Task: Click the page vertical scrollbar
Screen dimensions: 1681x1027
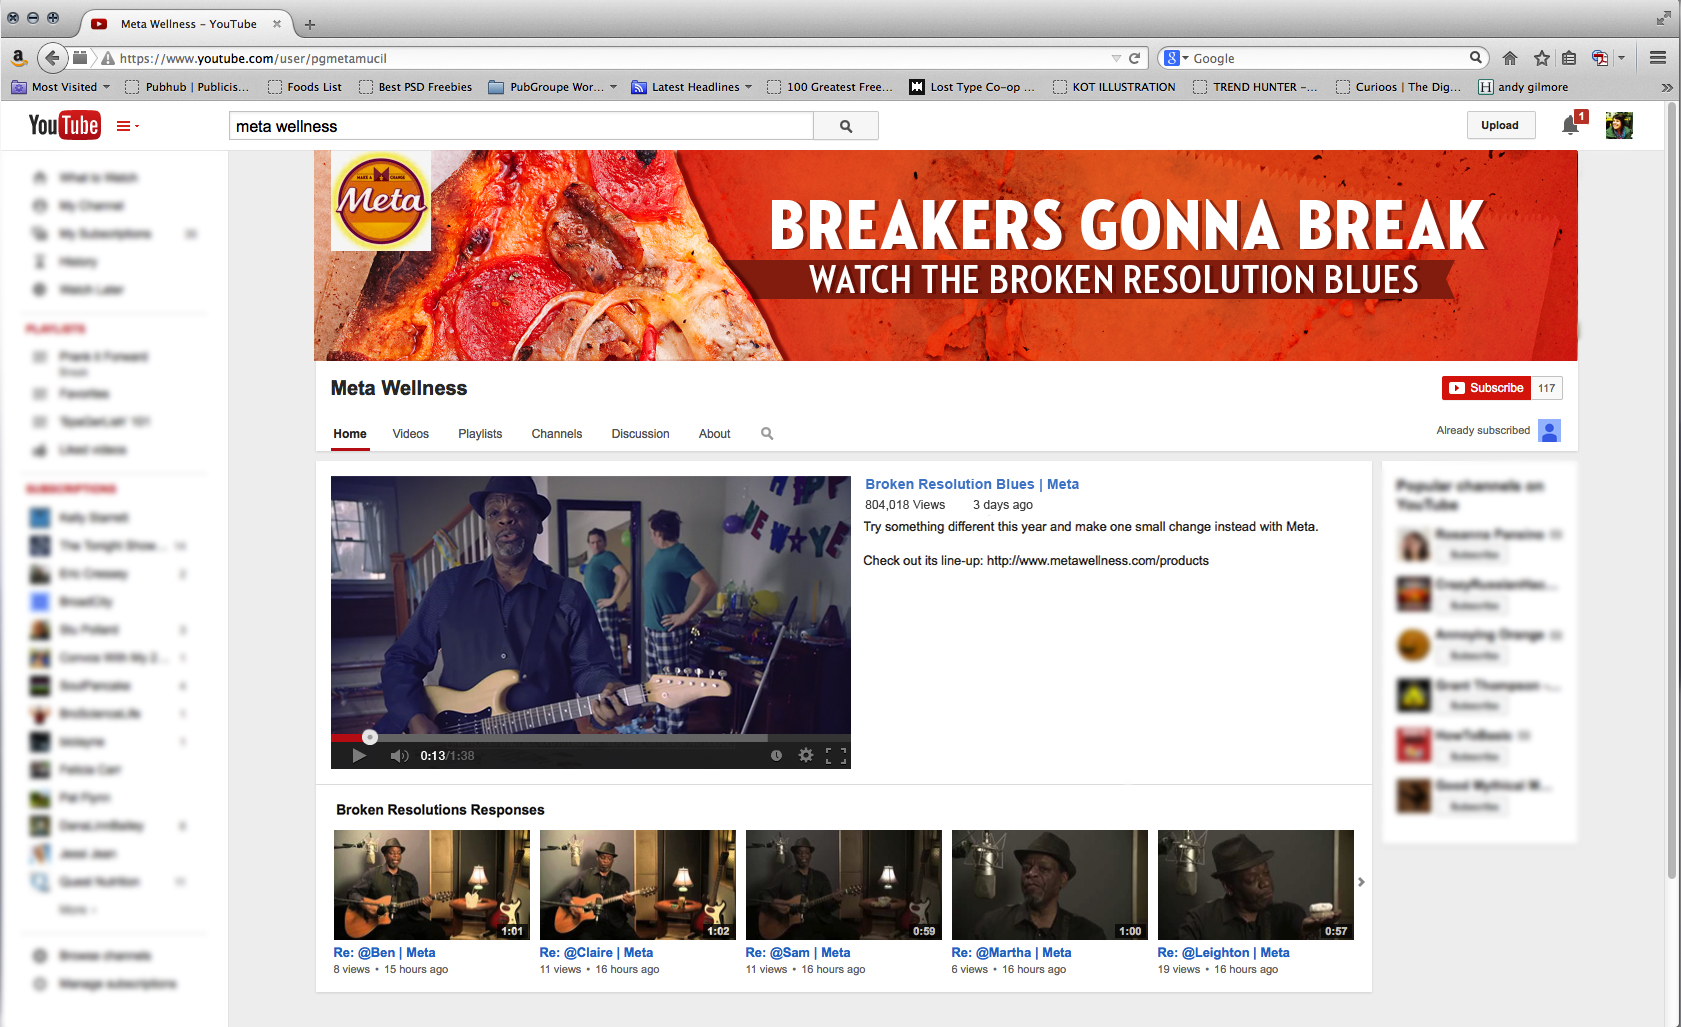Action: coord(1672,490)
